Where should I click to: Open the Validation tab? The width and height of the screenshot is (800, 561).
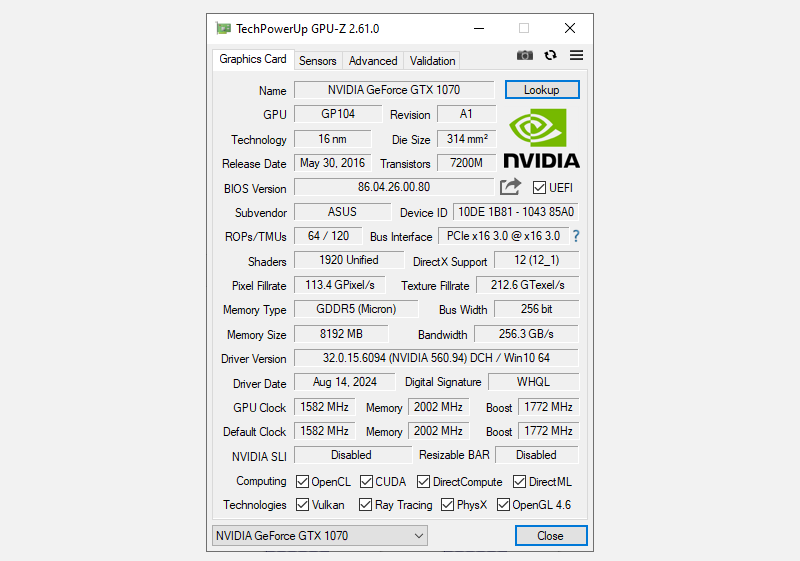tap(432, 61)
